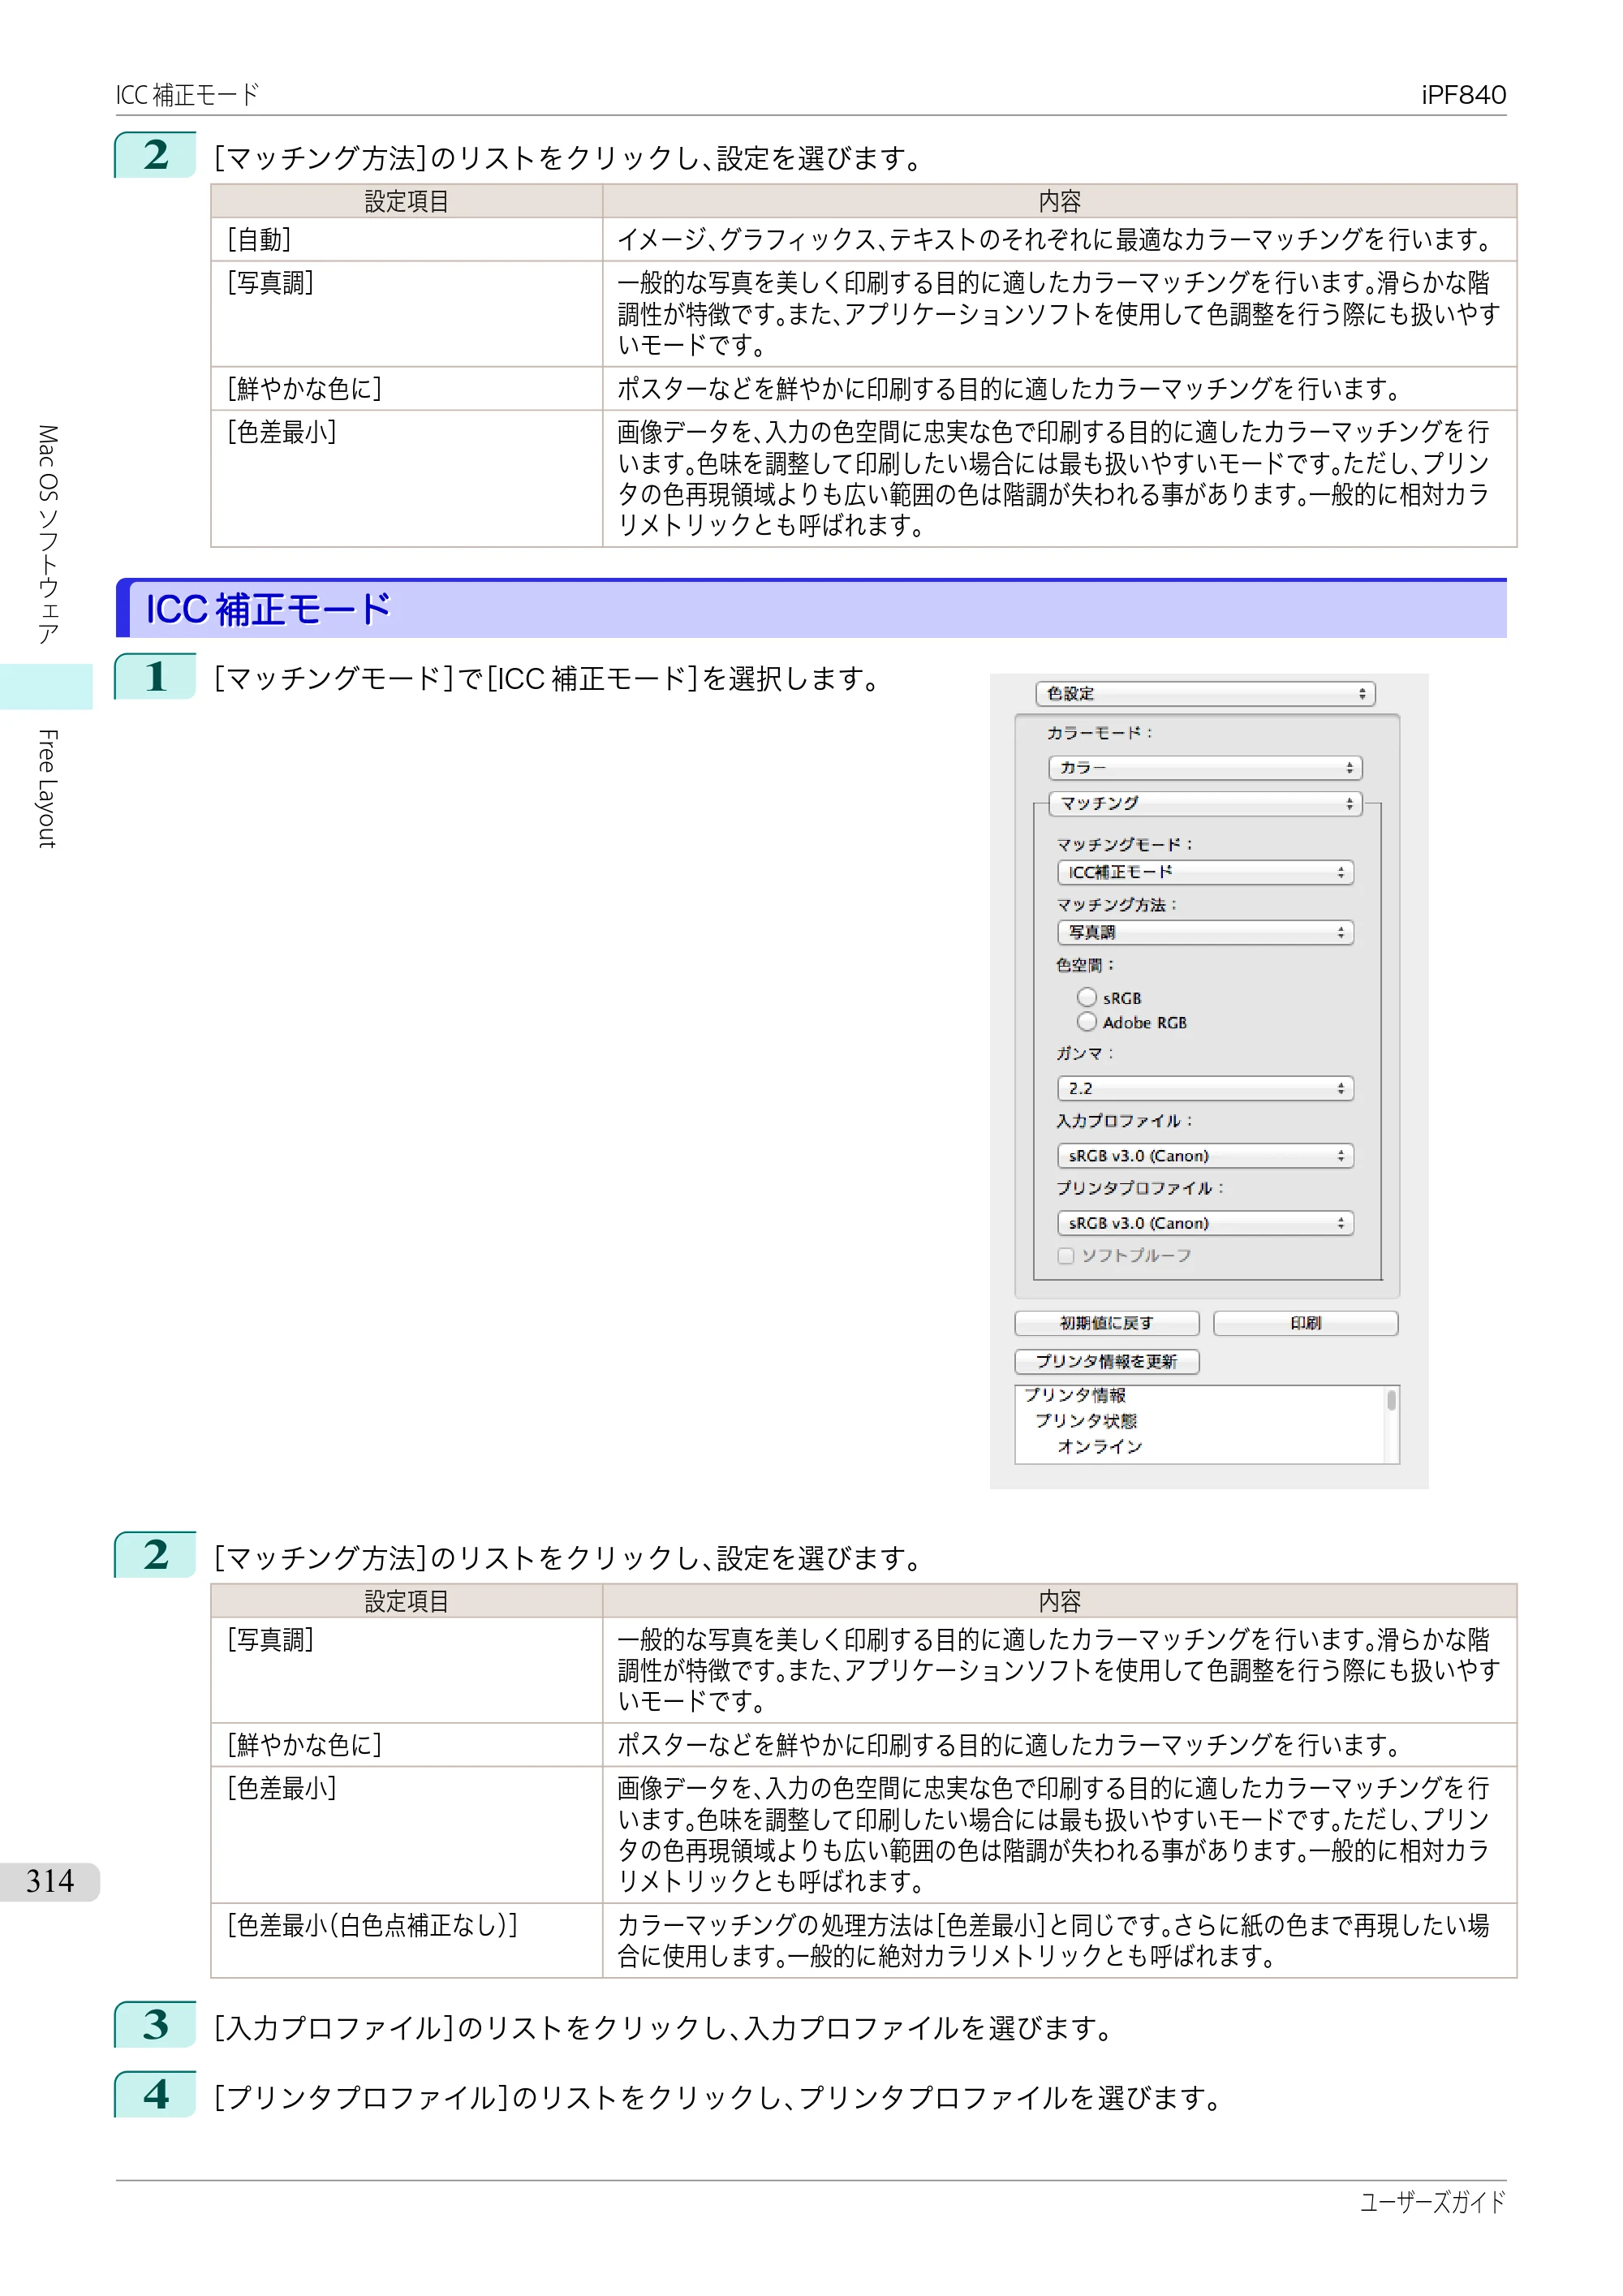The width and height of the screenshot is (1623, 2296).
Task: Click page number 314
Action: point(50,1881)
